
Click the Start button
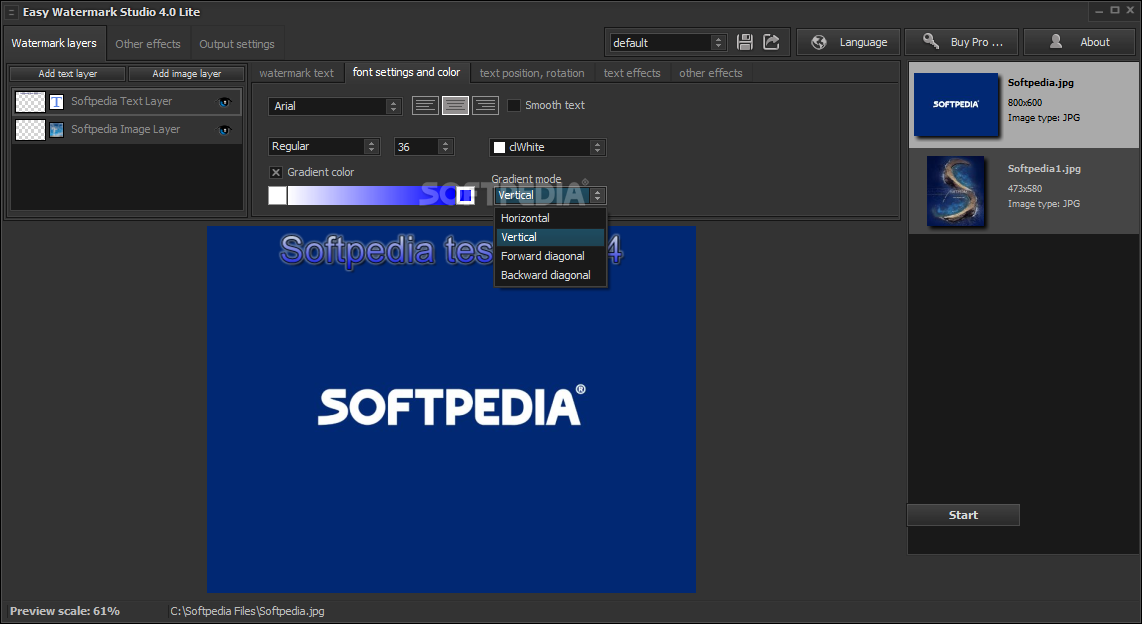click(963, 515)
